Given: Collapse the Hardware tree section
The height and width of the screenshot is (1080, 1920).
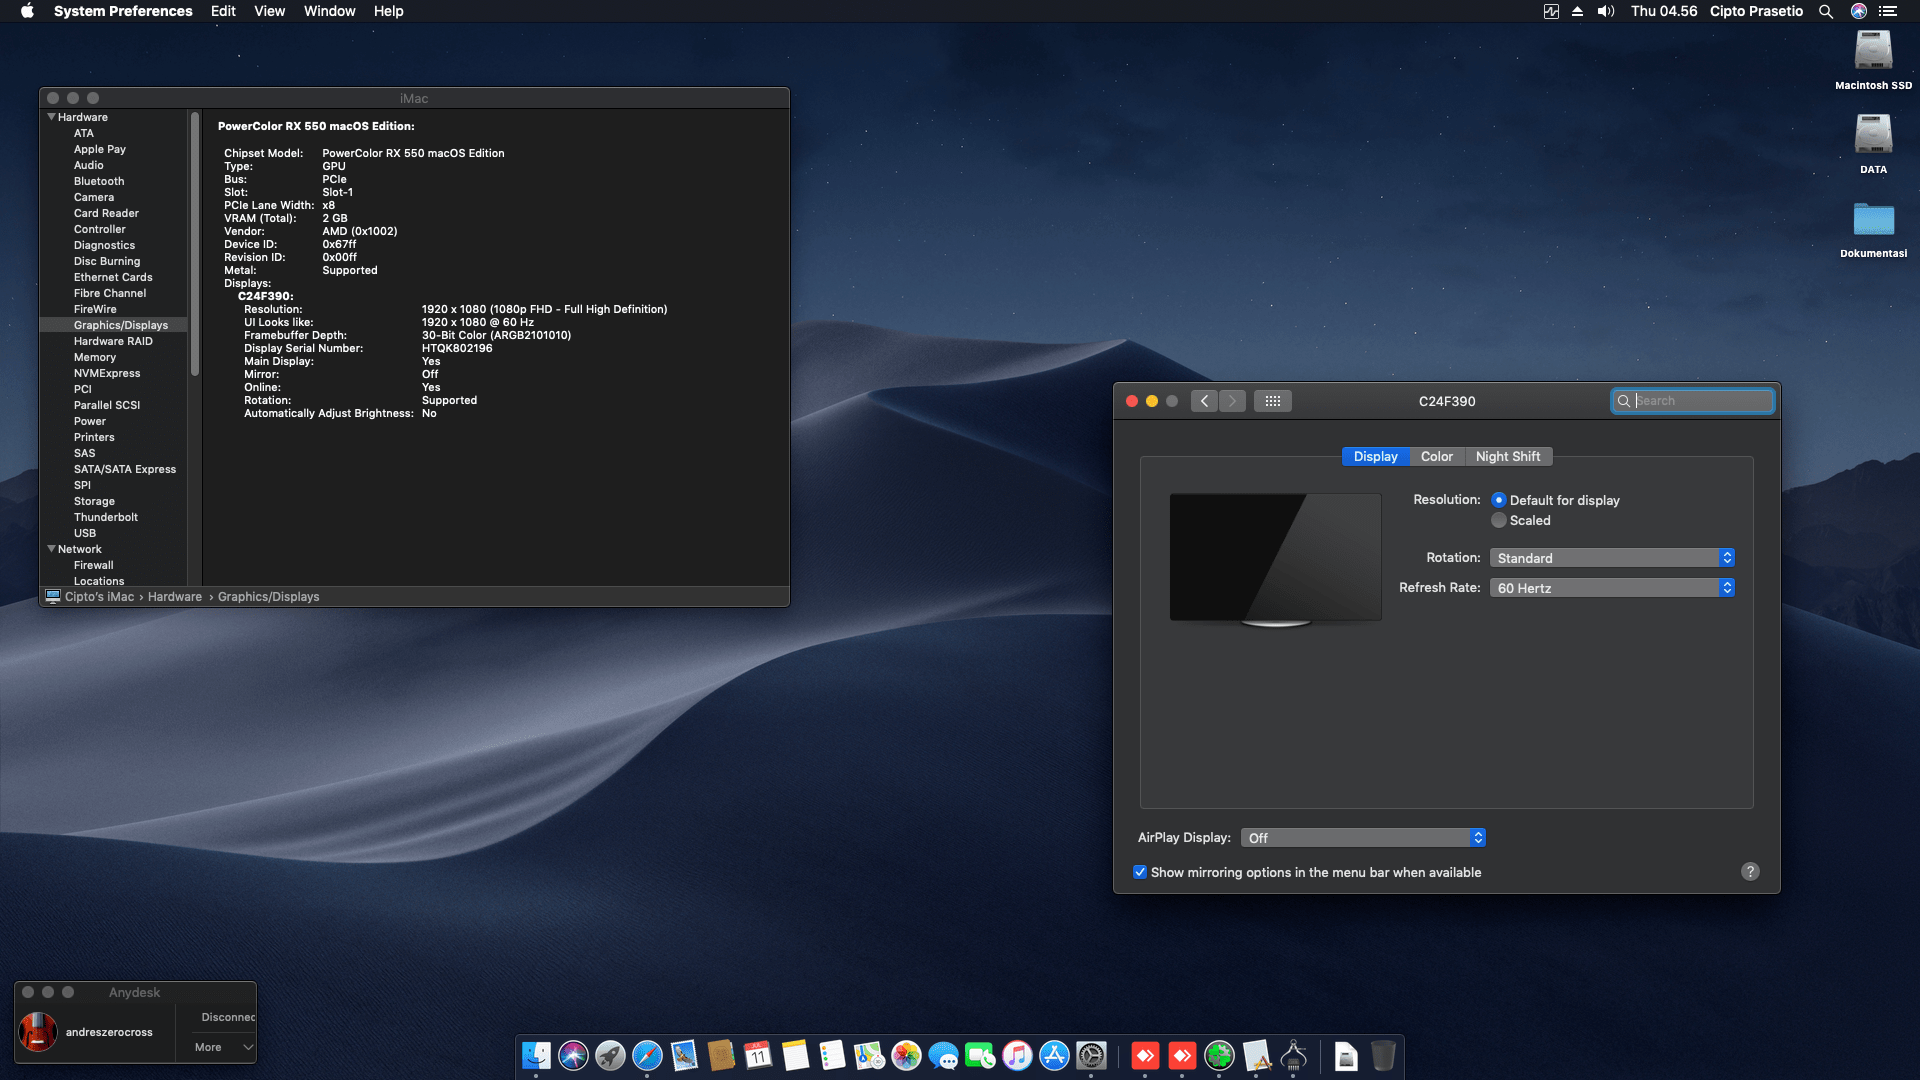Looking at the screenshot, I should tap(51, 117).
